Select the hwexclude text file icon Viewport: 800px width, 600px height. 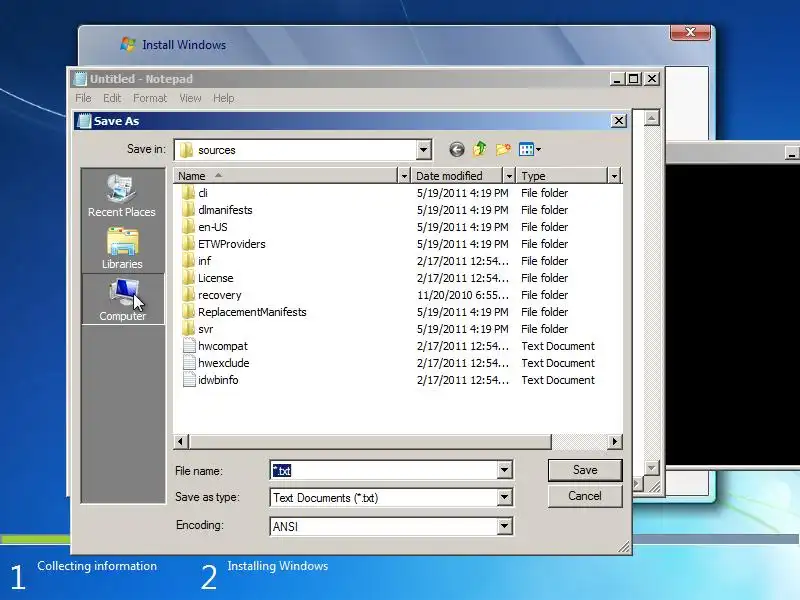pyautogui.click(x=189, y=363)
